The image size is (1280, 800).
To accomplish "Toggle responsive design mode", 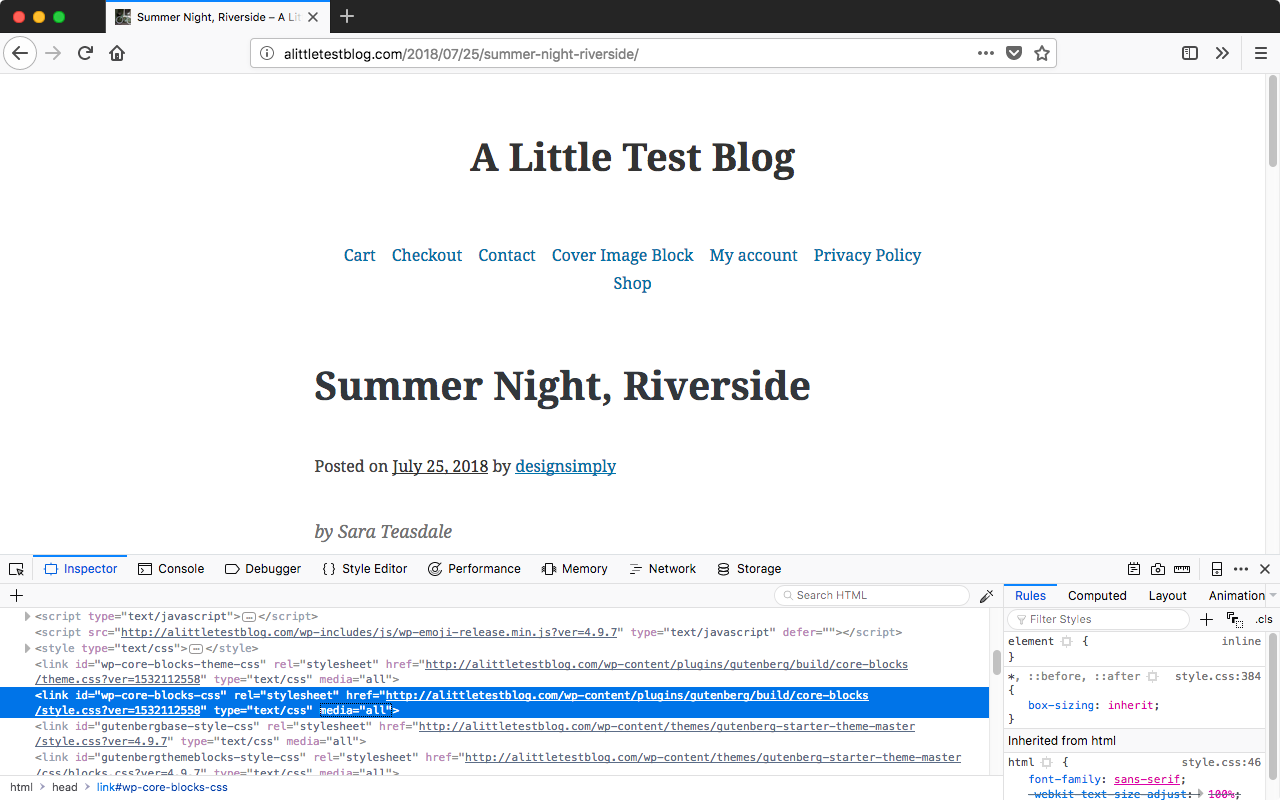I will [x=1217, y=569].
